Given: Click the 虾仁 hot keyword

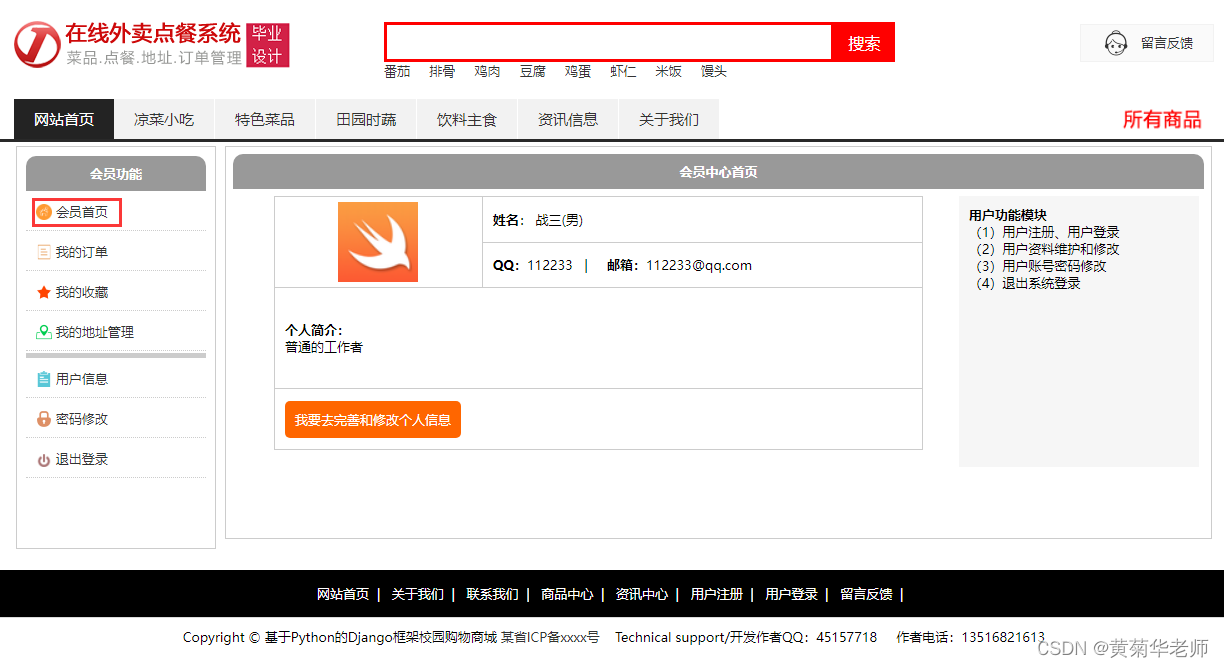Looking at the screenshot, I should tap(623, 71).
